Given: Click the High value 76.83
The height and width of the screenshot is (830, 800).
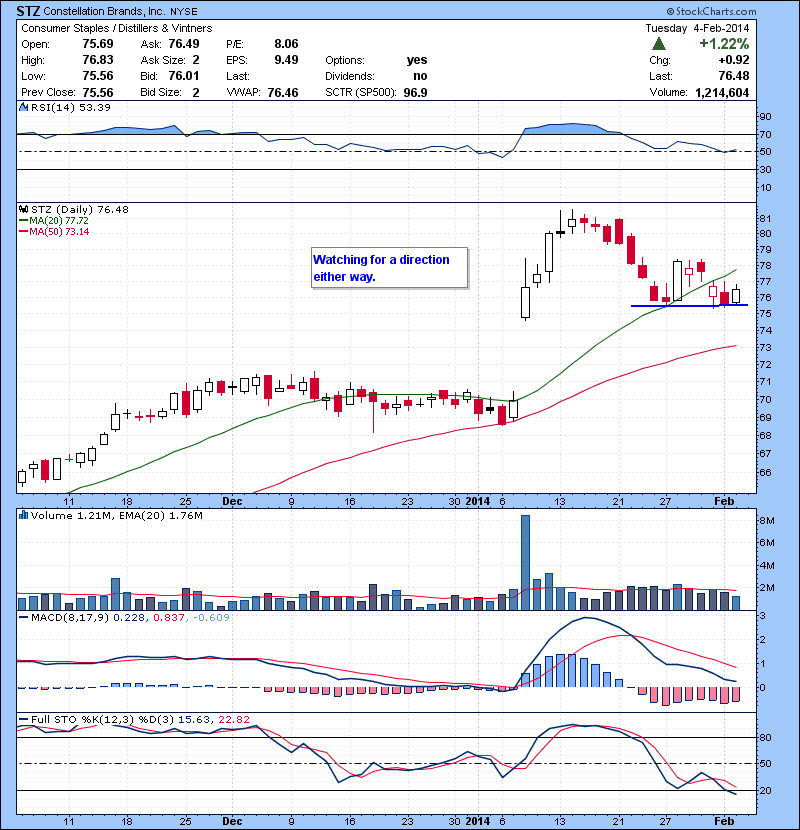Looking at the screenshot, I should (x=98, y=60).
